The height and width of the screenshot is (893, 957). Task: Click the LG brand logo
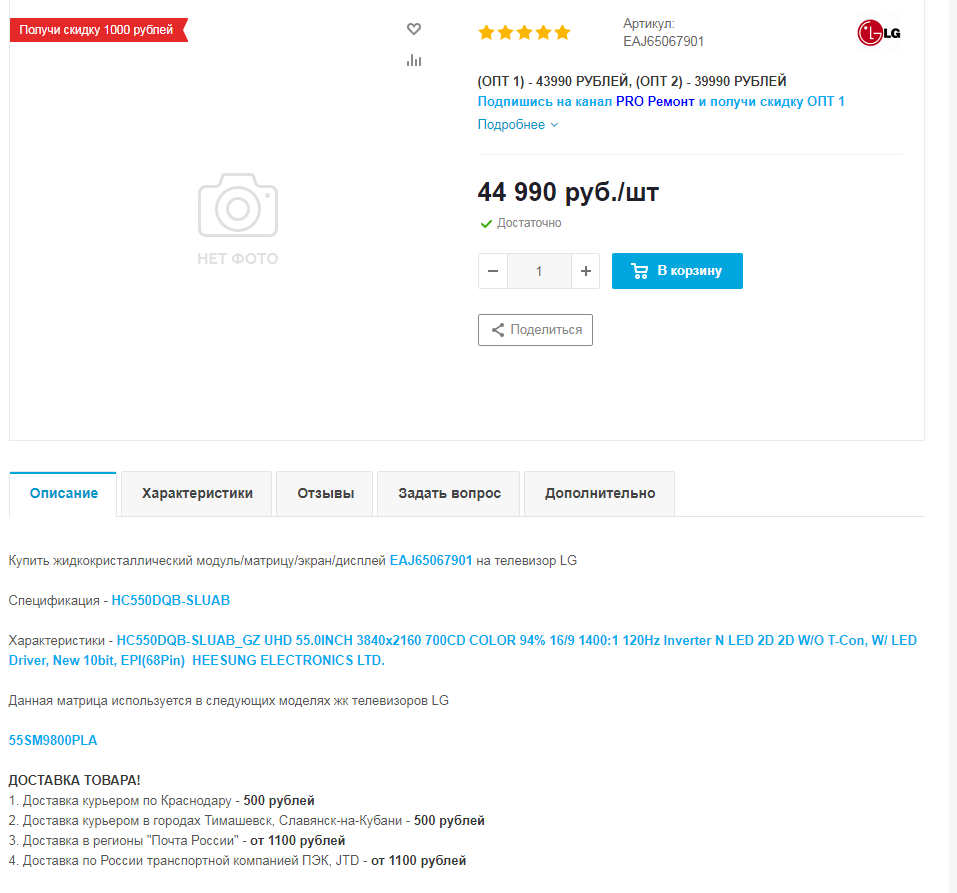pyautogui.click(x=879, y=33)
